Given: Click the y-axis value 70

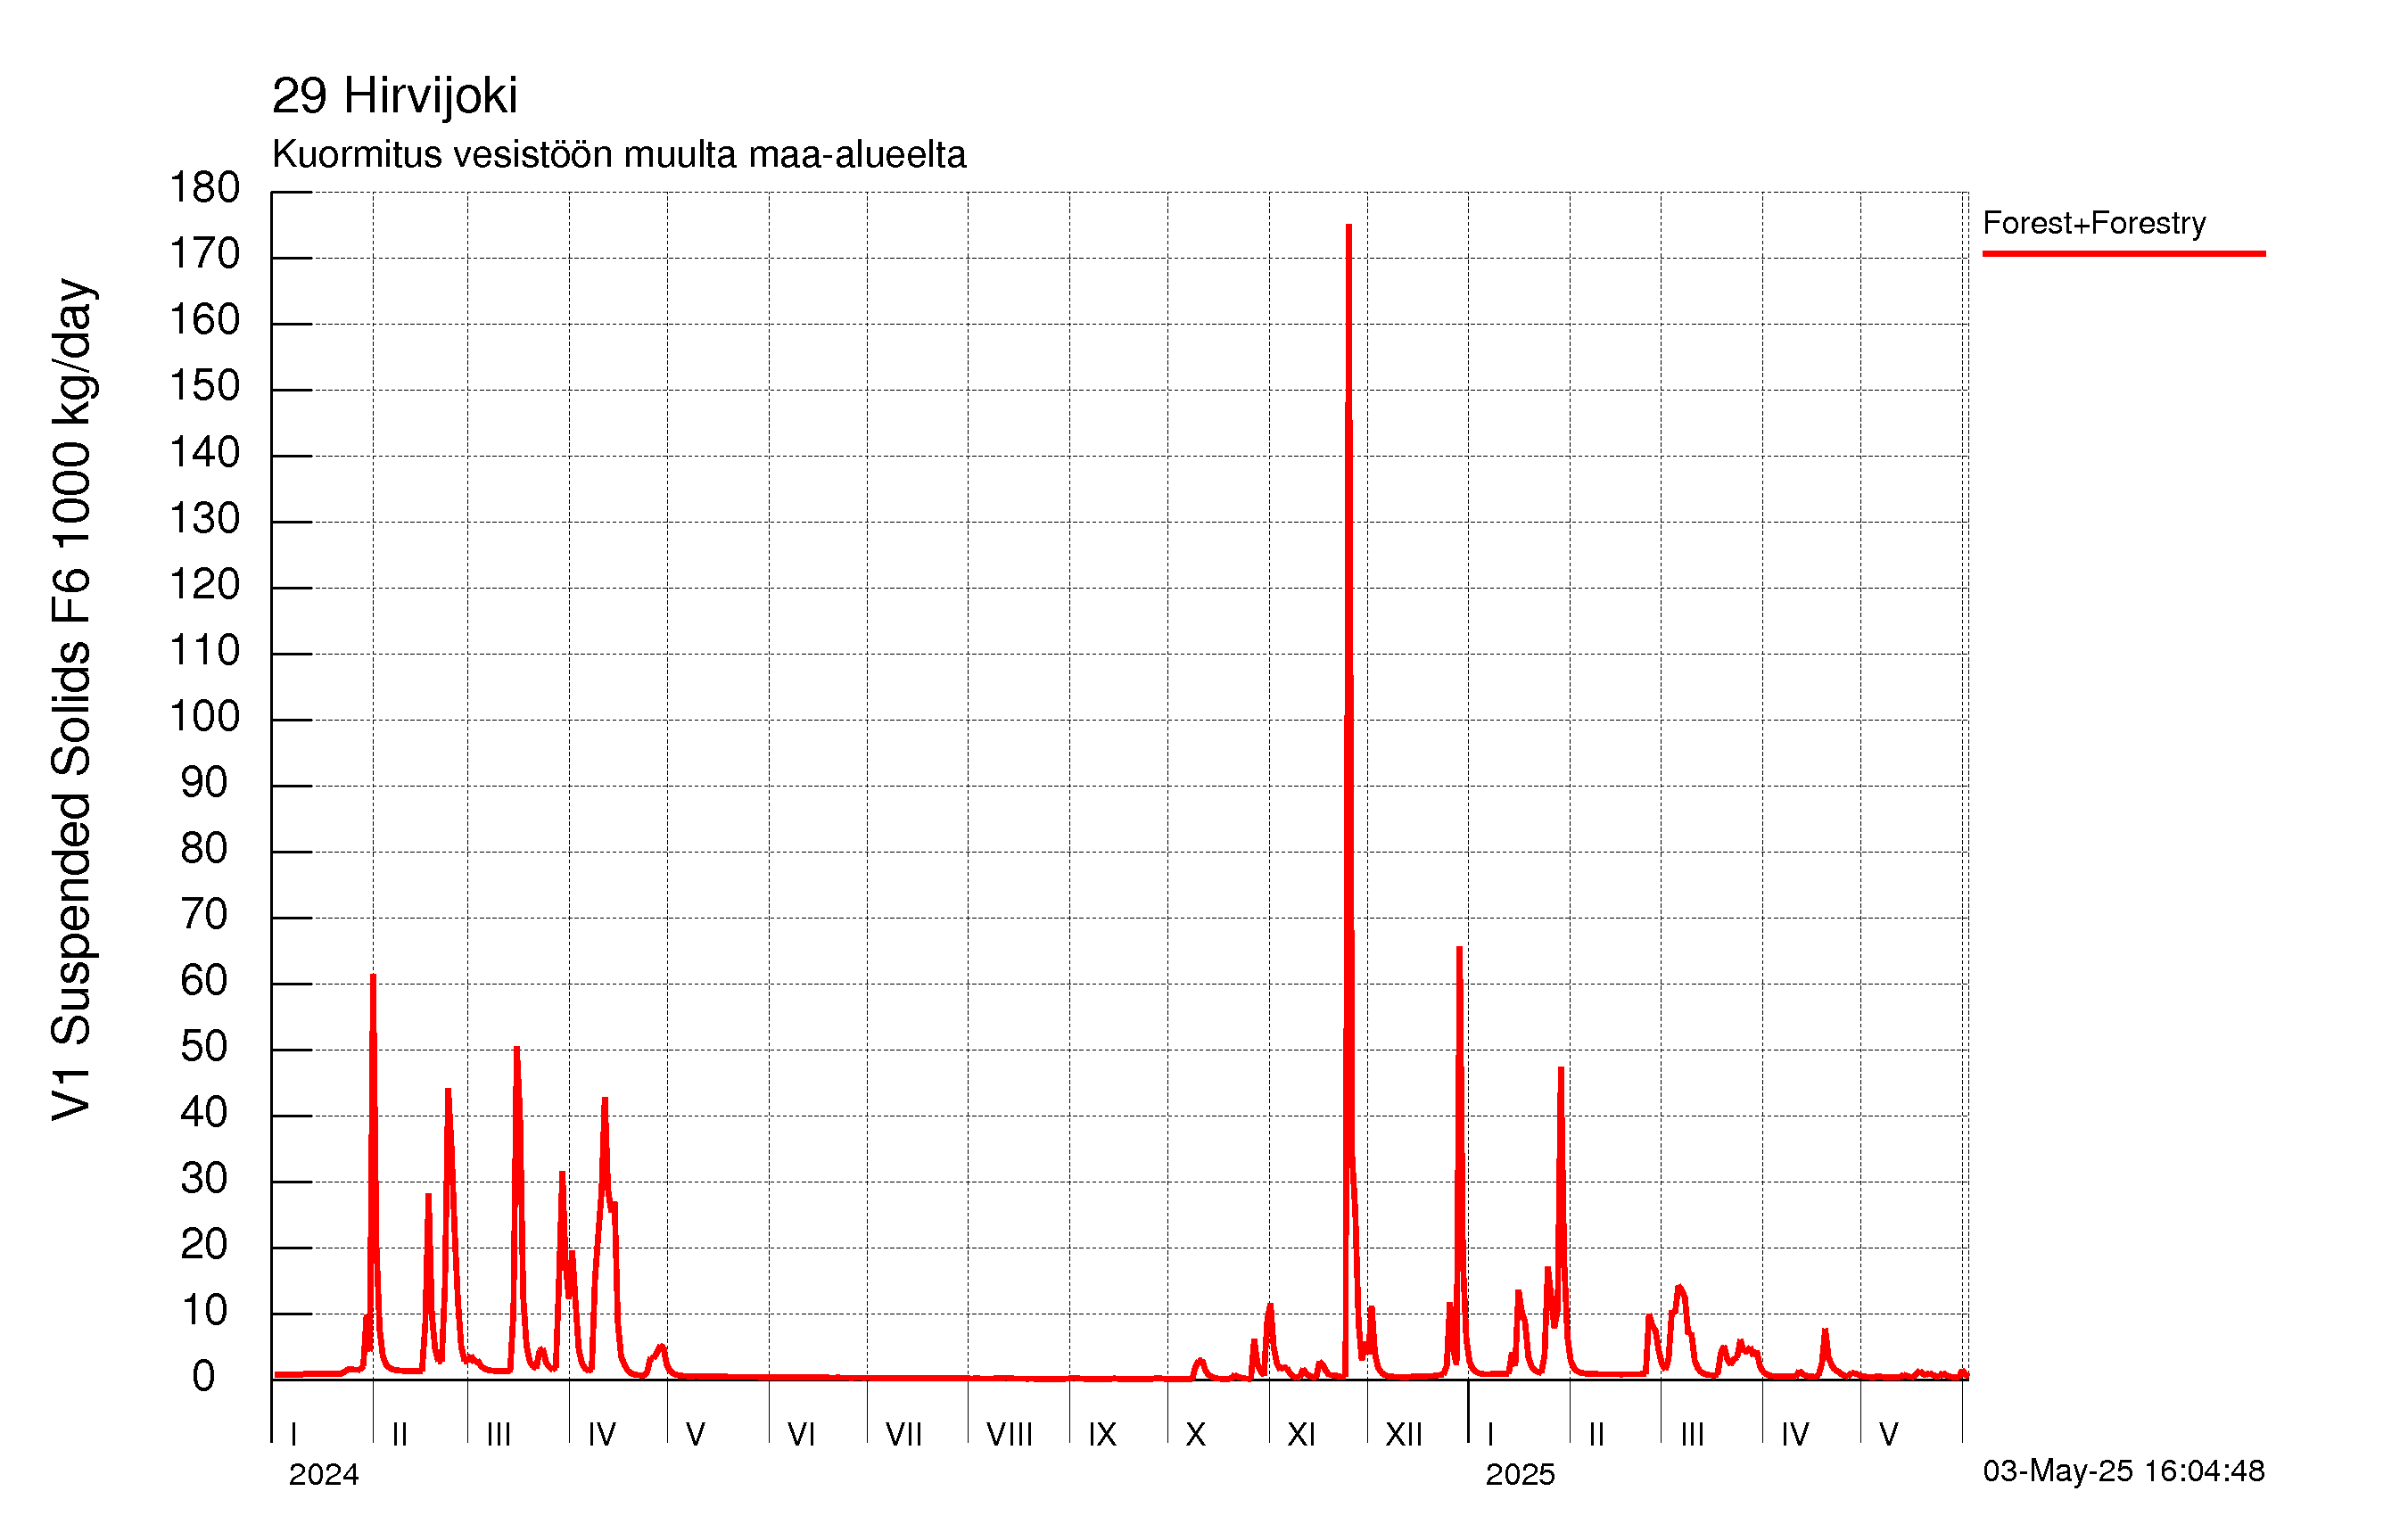Looking at the screenshot, I should (204, 915).
